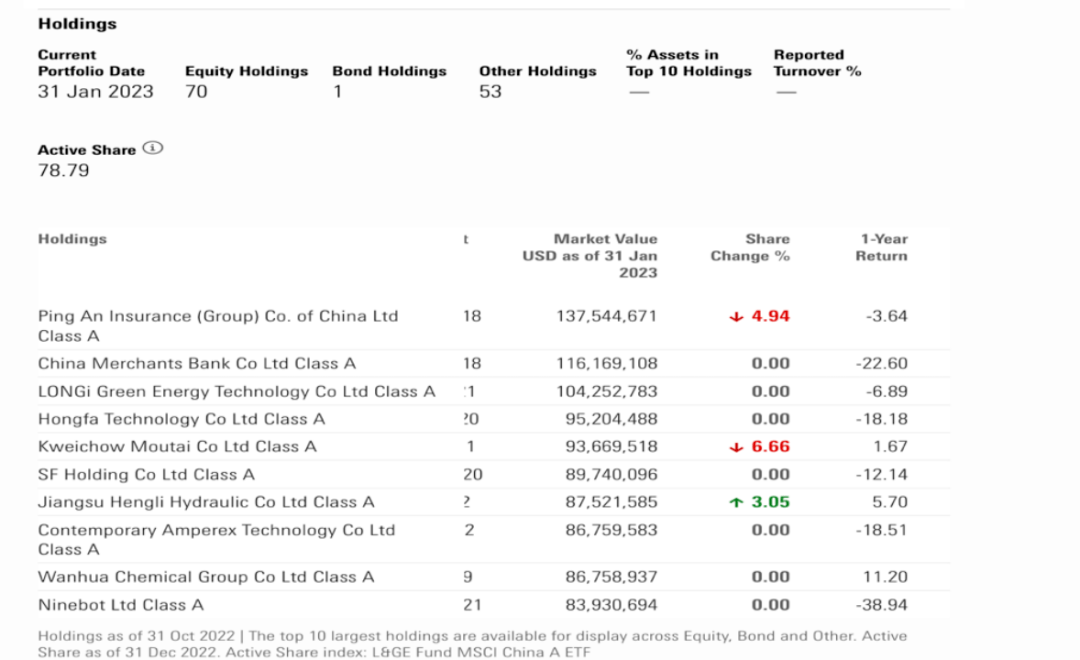The width and height of the screenshot is (1080, 660).
Task: Click the Holdings column header in table
Action: [x=72, y=239]
